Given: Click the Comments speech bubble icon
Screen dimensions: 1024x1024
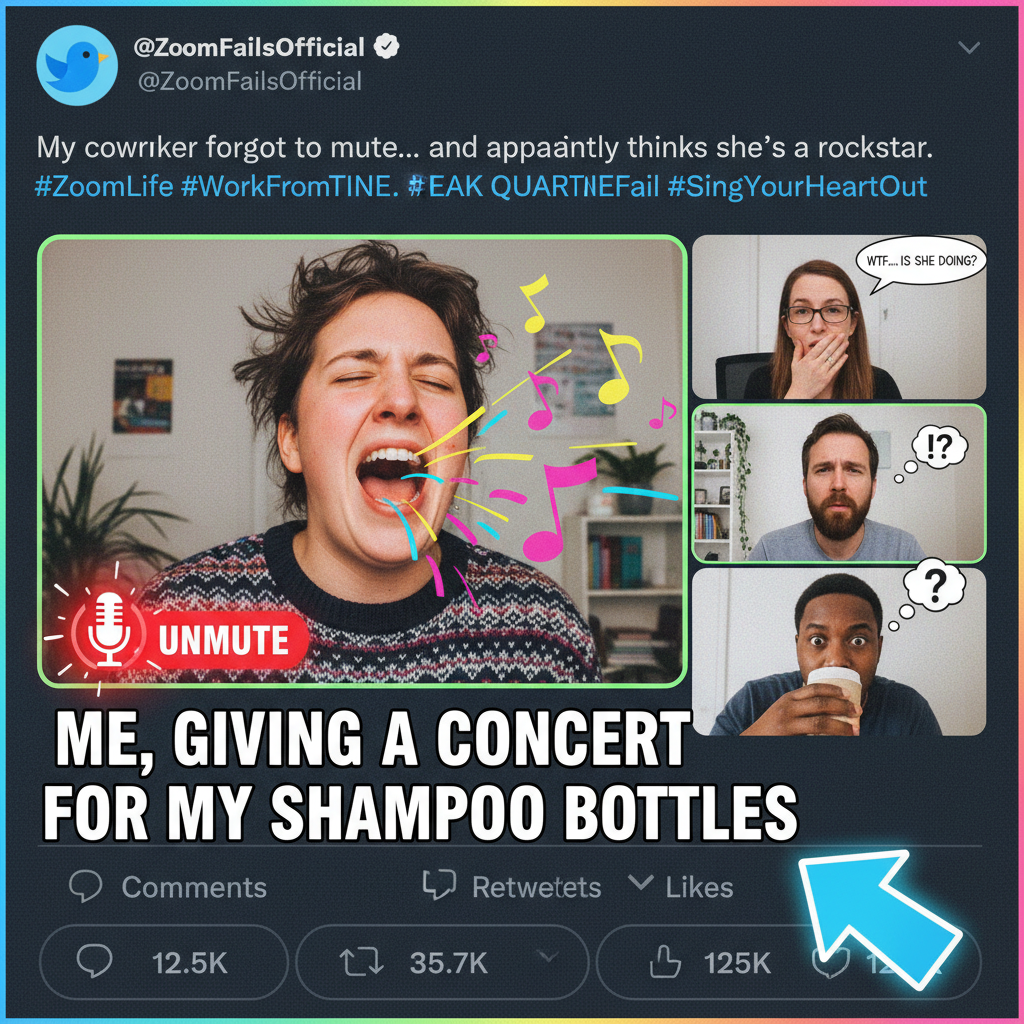Looking at the screenshot, I should coord(86,886).
